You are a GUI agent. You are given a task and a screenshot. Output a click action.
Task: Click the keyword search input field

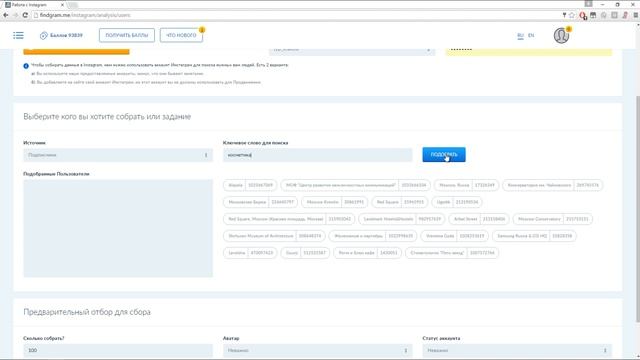click(318, 155)
